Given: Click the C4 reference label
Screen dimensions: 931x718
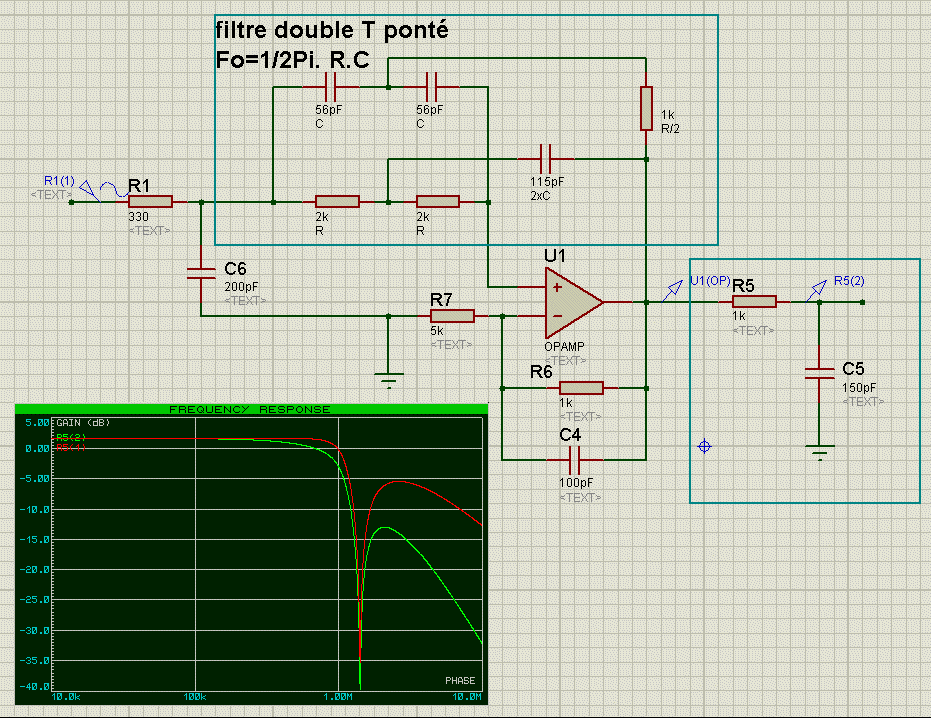Looking at the screenshot, I should (x=570, y=435).
